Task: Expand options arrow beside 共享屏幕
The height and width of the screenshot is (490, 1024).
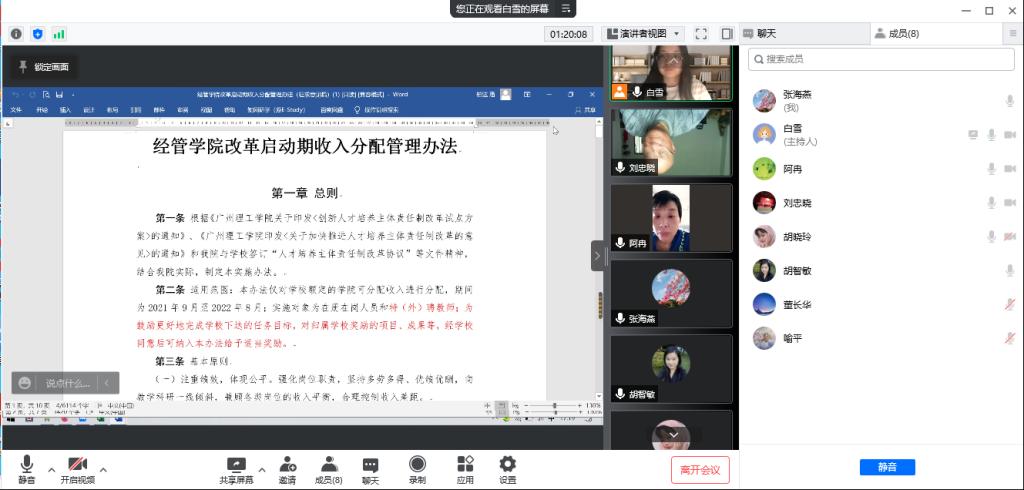Action: 262,468
